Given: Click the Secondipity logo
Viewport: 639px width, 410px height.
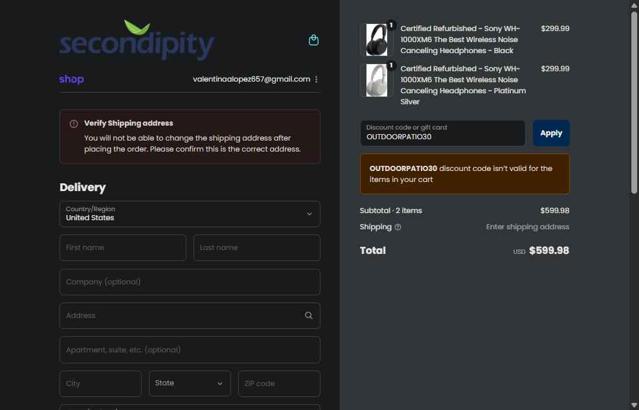Looking at the screenshot, I should [x=137, y=40].
